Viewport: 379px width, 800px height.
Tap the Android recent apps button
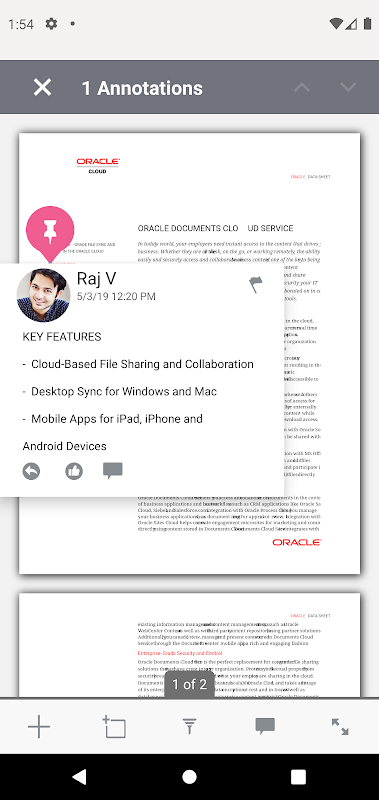298,777
